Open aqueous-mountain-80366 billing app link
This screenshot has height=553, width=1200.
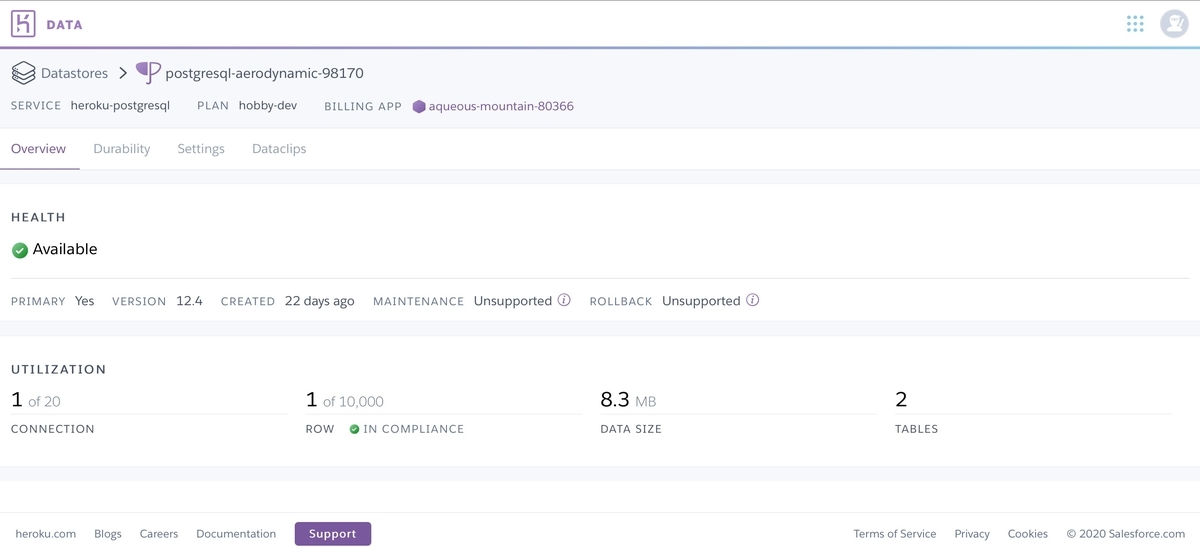tap(501, 106)
